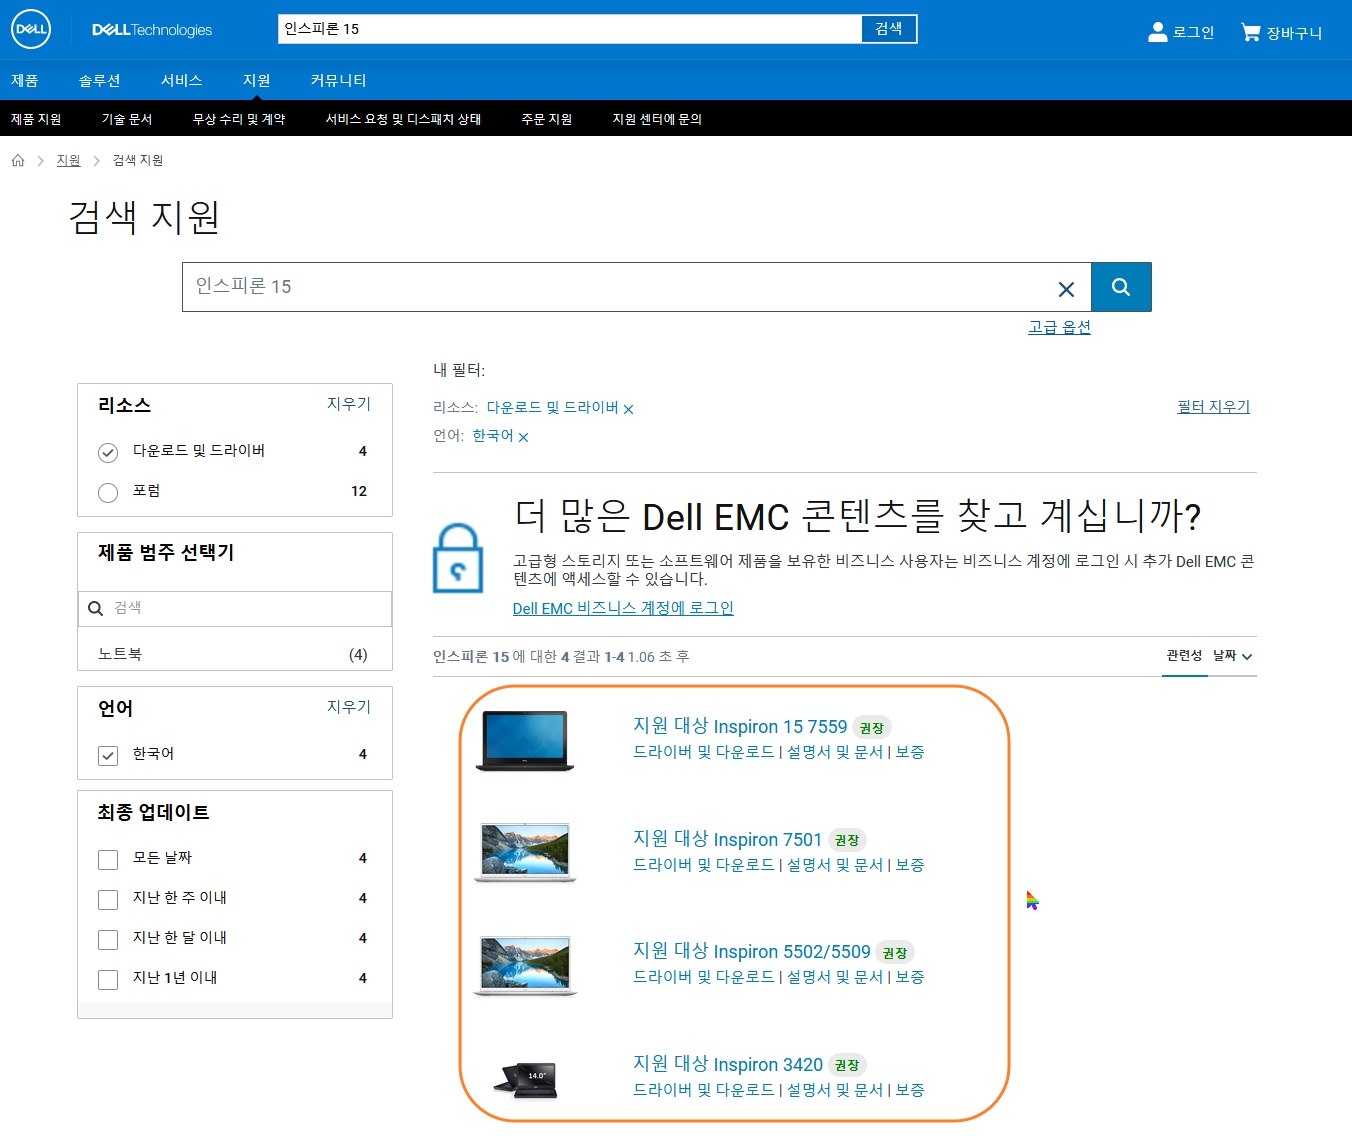The image size is (1352, 1136).
Task: Remove the 한국어 language filter chip
Action: tap(524, 436)
